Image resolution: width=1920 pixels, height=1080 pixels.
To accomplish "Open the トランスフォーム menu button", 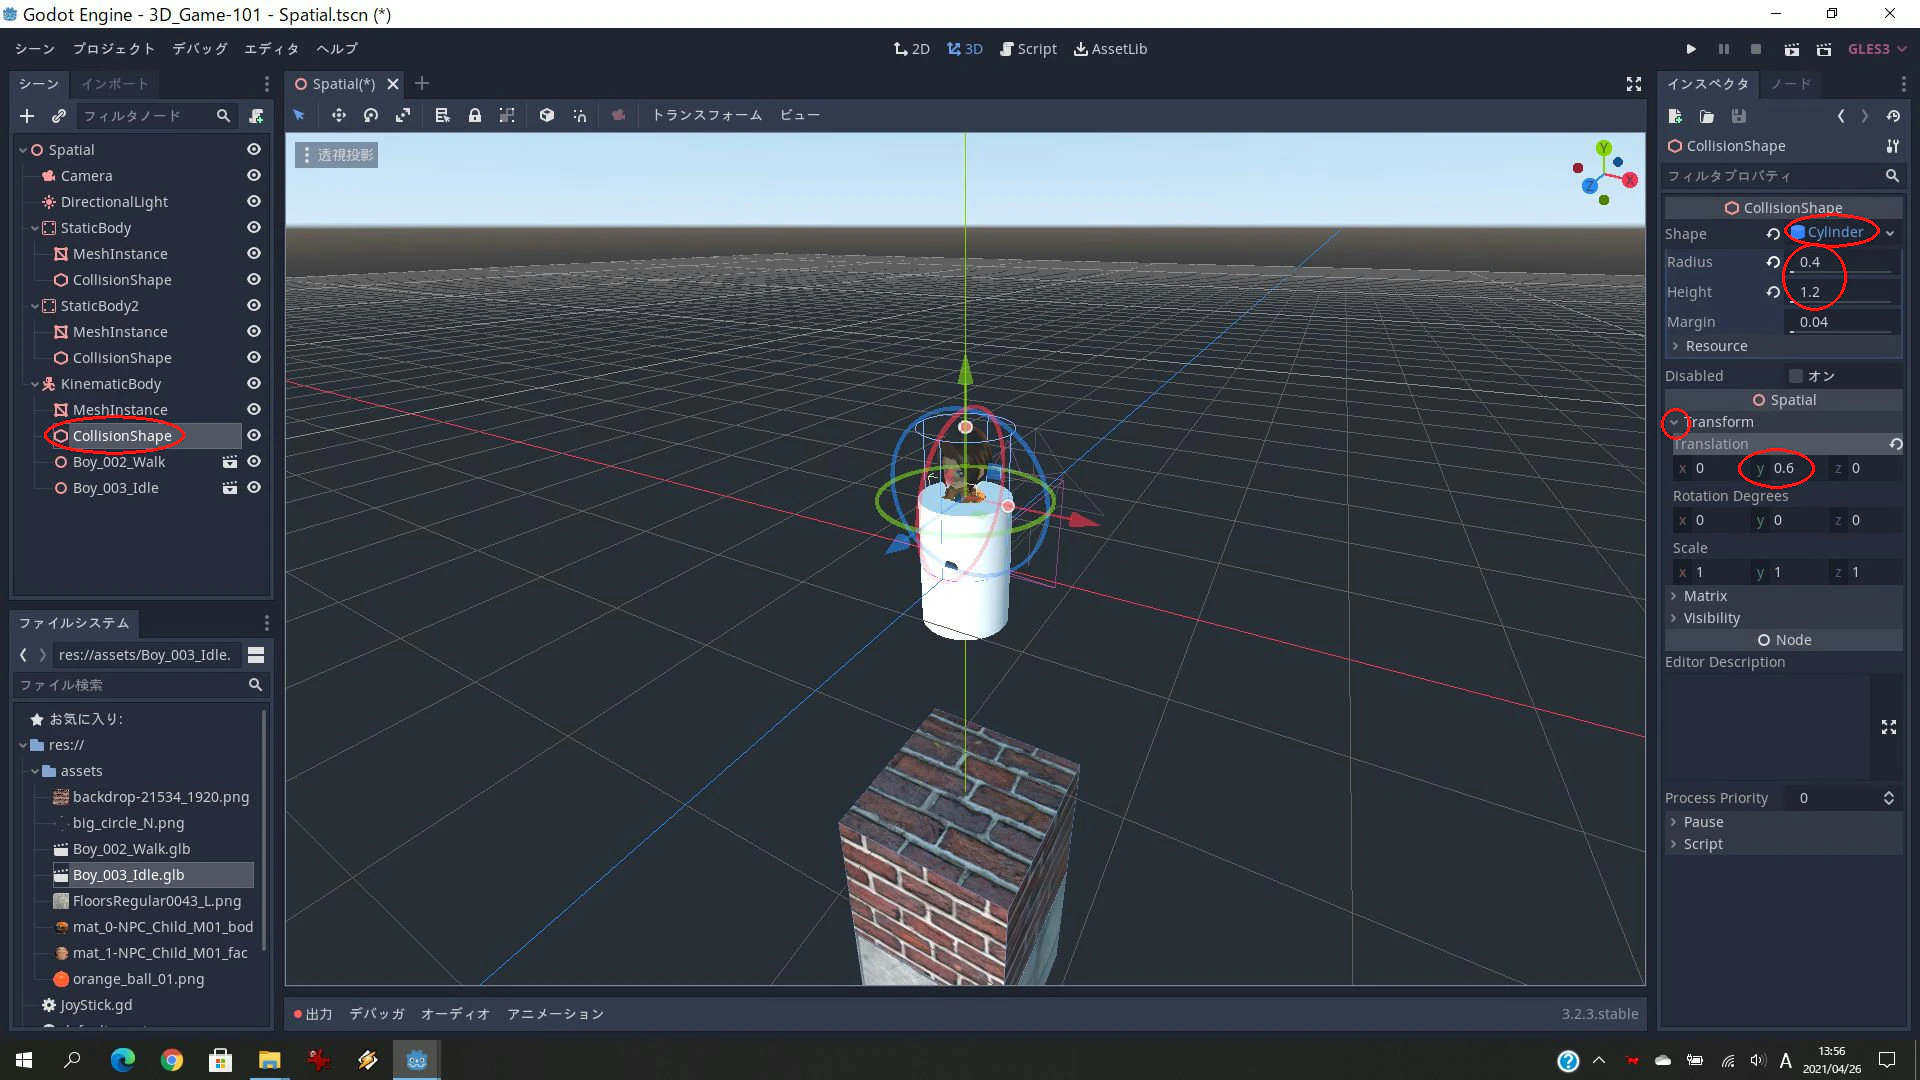I will [x=707, y=115].
